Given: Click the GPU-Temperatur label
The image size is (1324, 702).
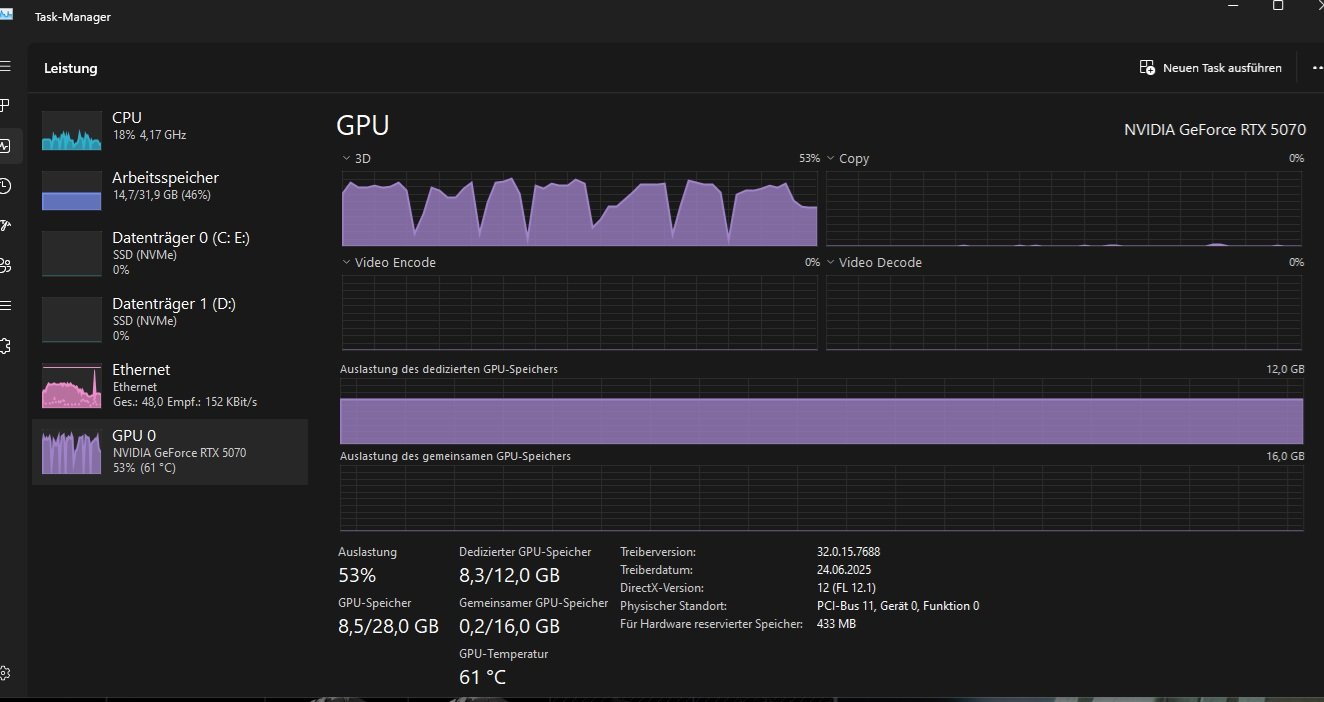Looking at the screenshot, I should pos(503,654).
